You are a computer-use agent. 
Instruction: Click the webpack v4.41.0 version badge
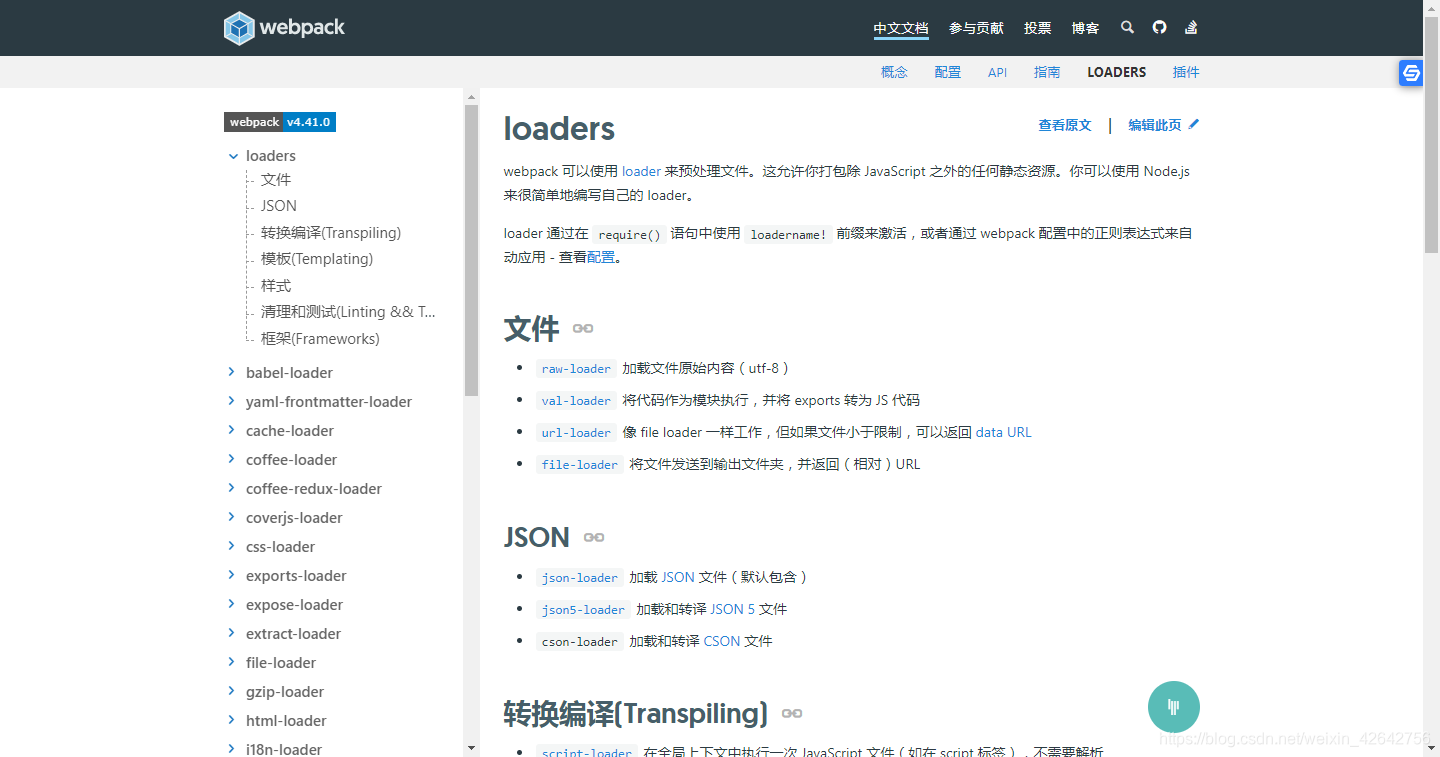click(x=279, y=122)
